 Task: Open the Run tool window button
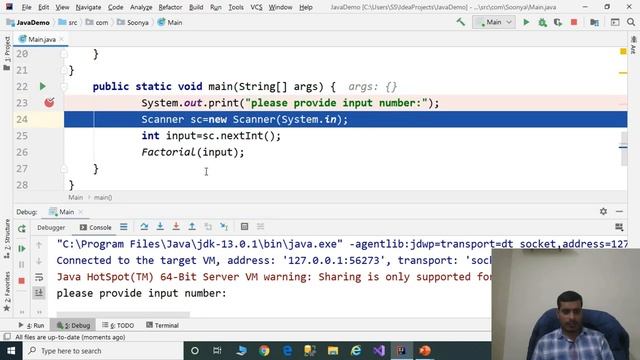[x=31, y=325]
